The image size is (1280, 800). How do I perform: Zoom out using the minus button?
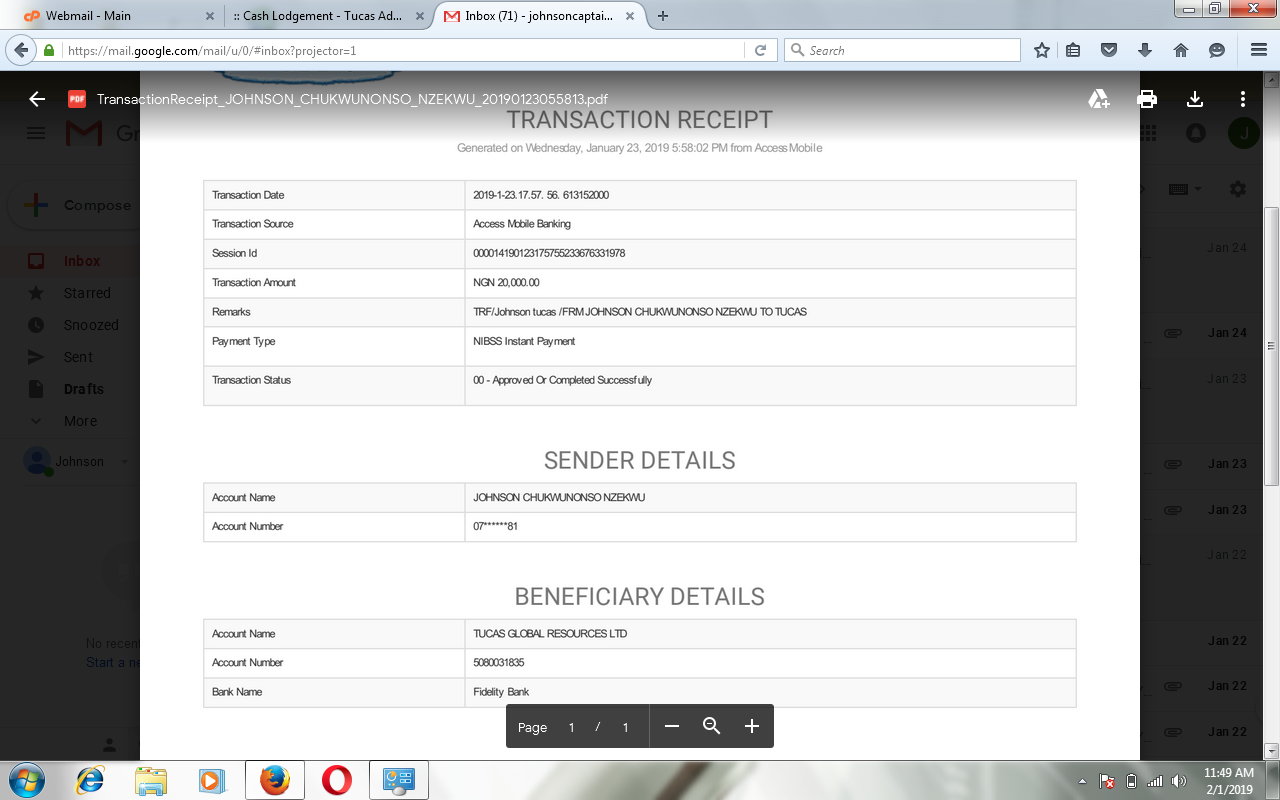[x=672, y=727]
